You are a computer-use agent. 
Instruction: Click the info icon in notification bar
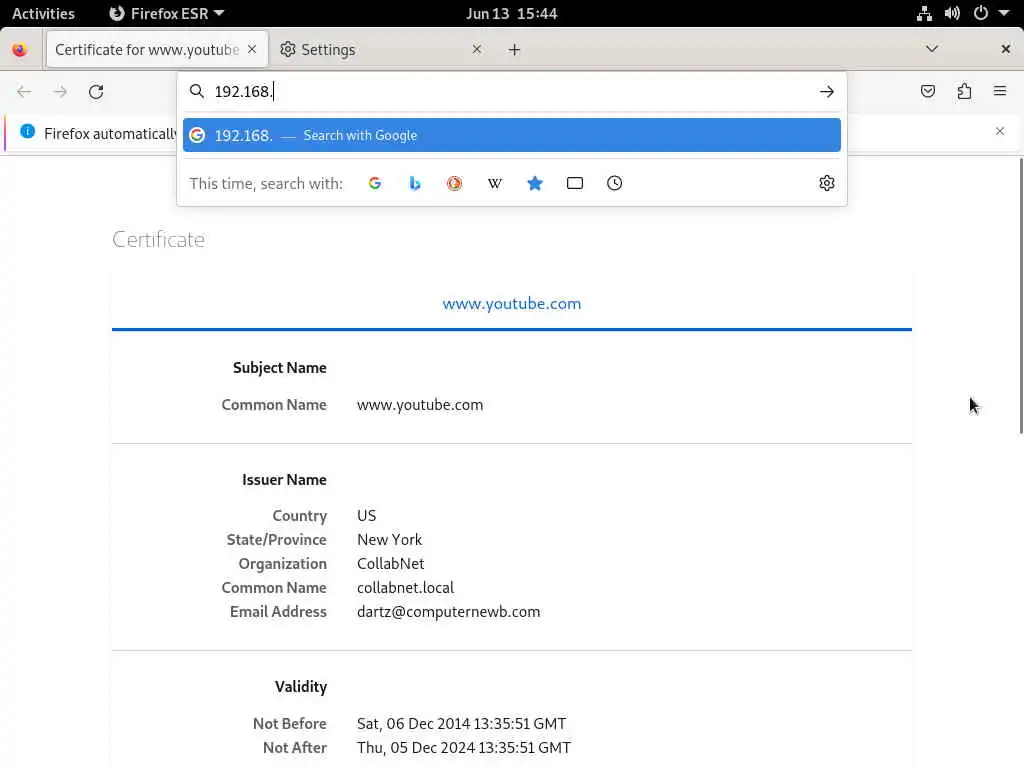[x=27, y=131]
